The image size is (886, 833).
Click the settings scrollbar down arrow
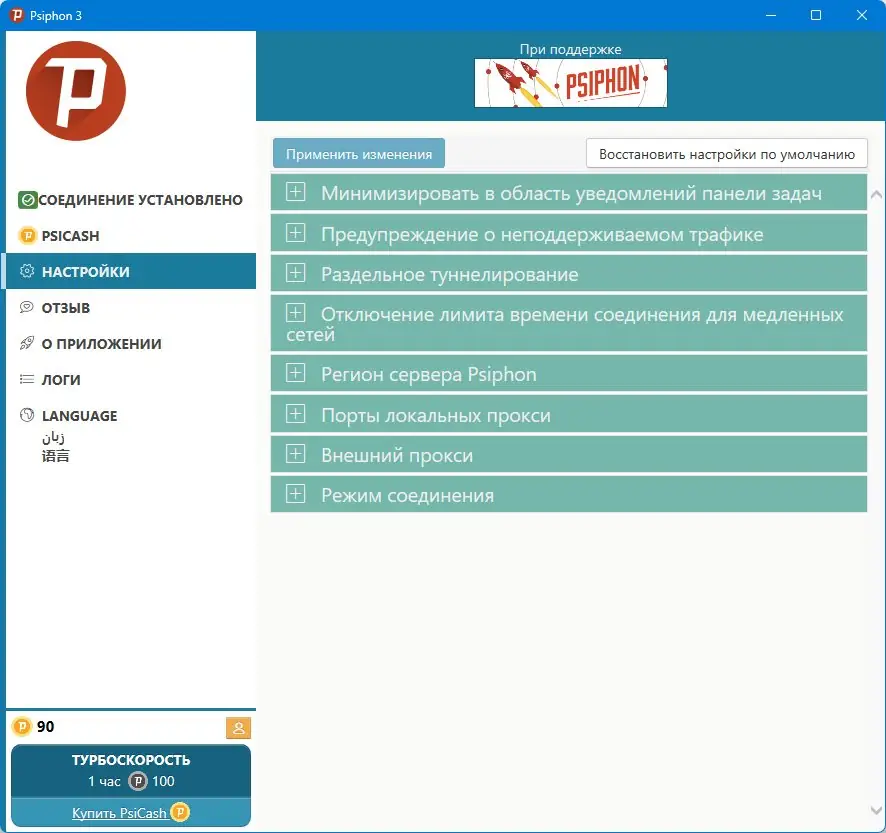[x=876, y=810]
